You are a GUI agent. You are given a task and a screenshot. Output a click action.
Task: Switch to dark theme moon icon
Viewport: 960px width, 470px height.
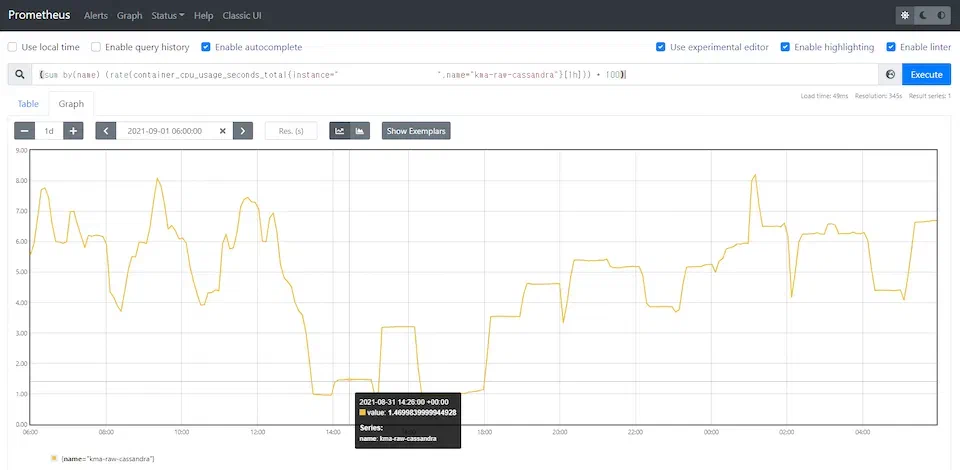(x=923, y=15)
